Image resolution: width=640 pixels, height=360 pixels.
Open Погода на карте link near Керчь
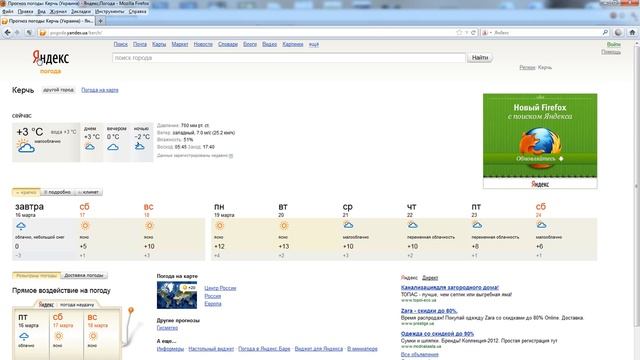[x=100, y=90]
